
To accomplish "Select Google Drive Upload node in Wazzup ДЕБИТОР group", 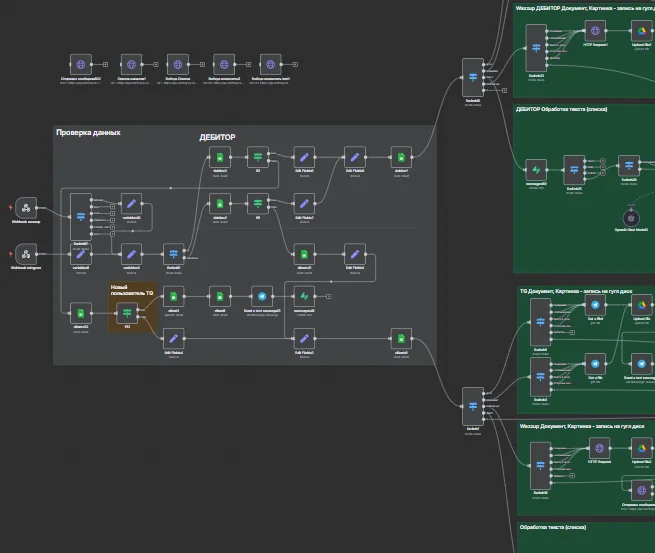I will [642, 30].
